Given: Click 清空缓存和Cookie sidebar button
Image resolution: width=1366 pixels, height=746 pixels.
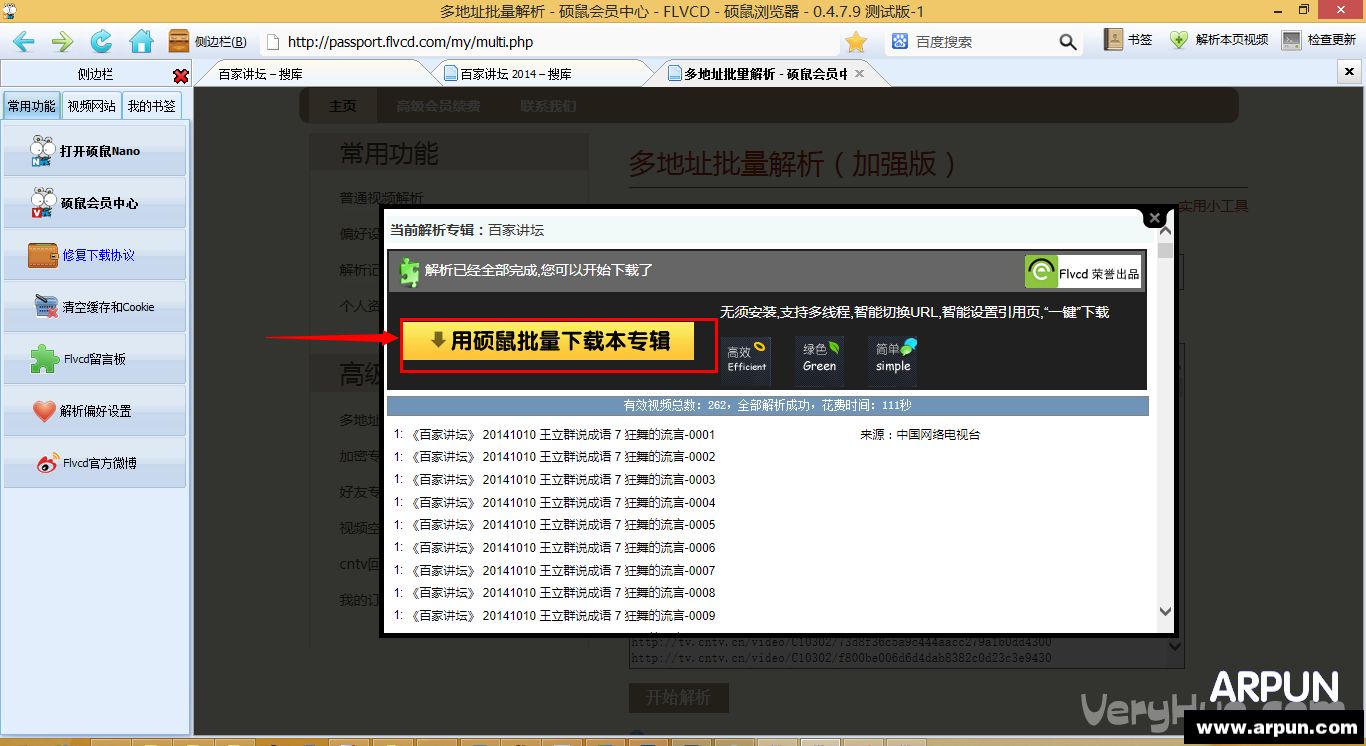Looking at the screenshot, I should pyautogui.click(x=95, y=307).
